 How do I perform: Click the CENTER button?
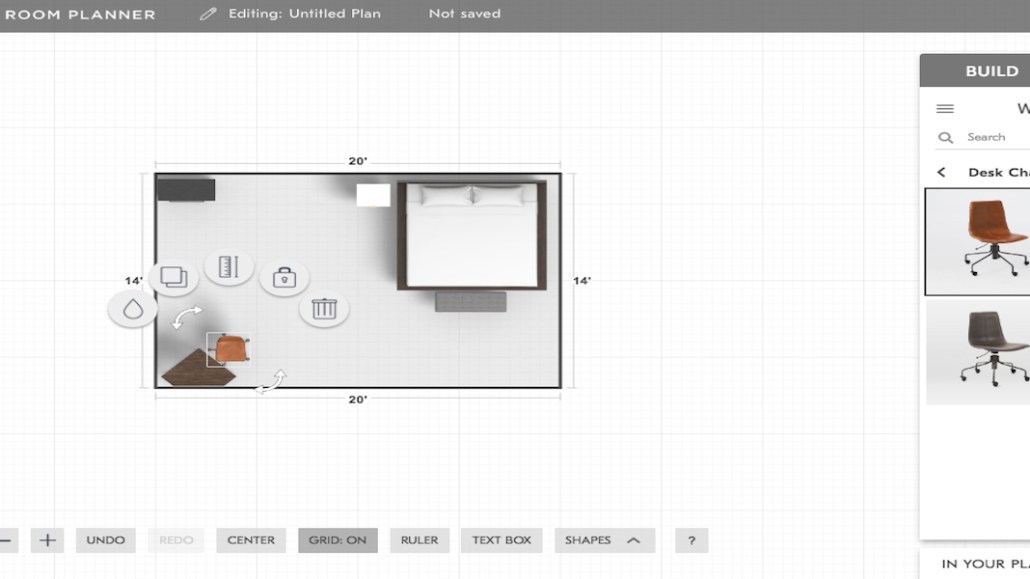[x=251, y=540]
